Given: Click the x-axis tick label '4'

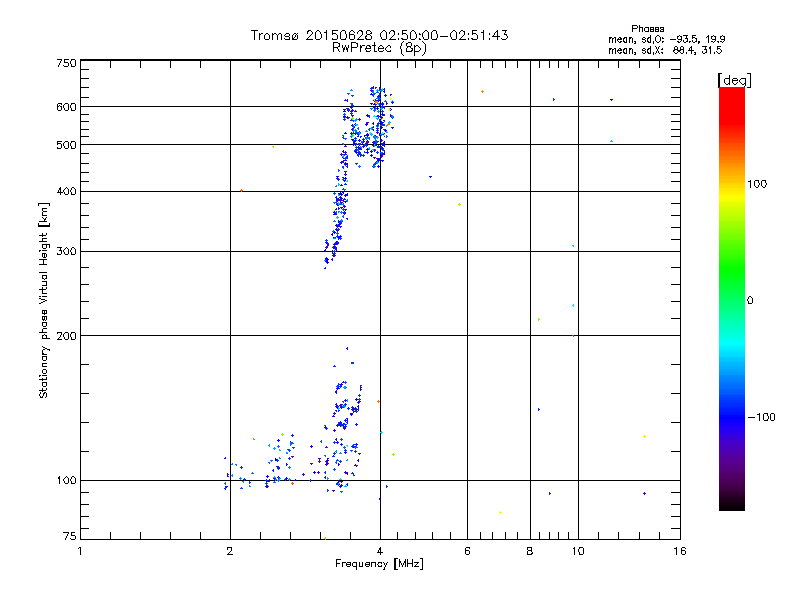Looking at the screenshot, I should (x=380, y=551).
